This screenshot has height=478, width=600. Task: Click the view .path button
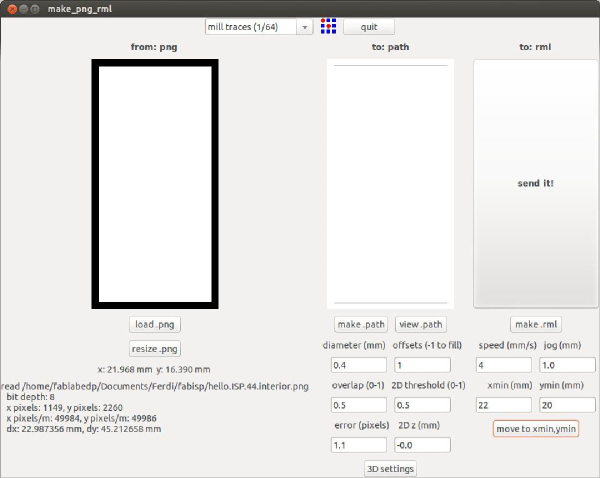(x=421, y=325)
